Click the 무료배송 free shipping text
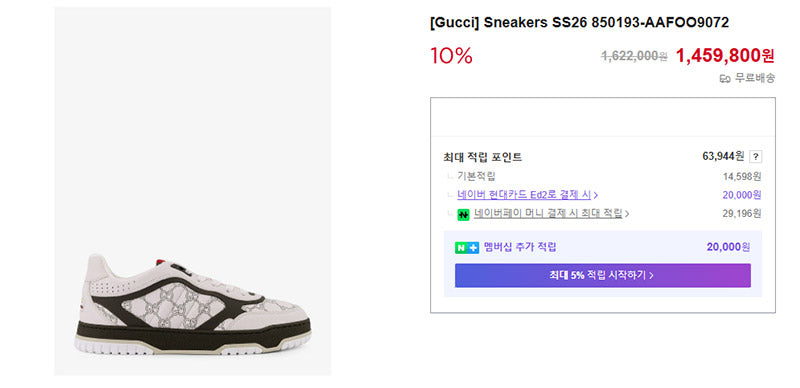The height and width of the screenshot is (388, 800). pyautogui.click(x=755, y=79)
